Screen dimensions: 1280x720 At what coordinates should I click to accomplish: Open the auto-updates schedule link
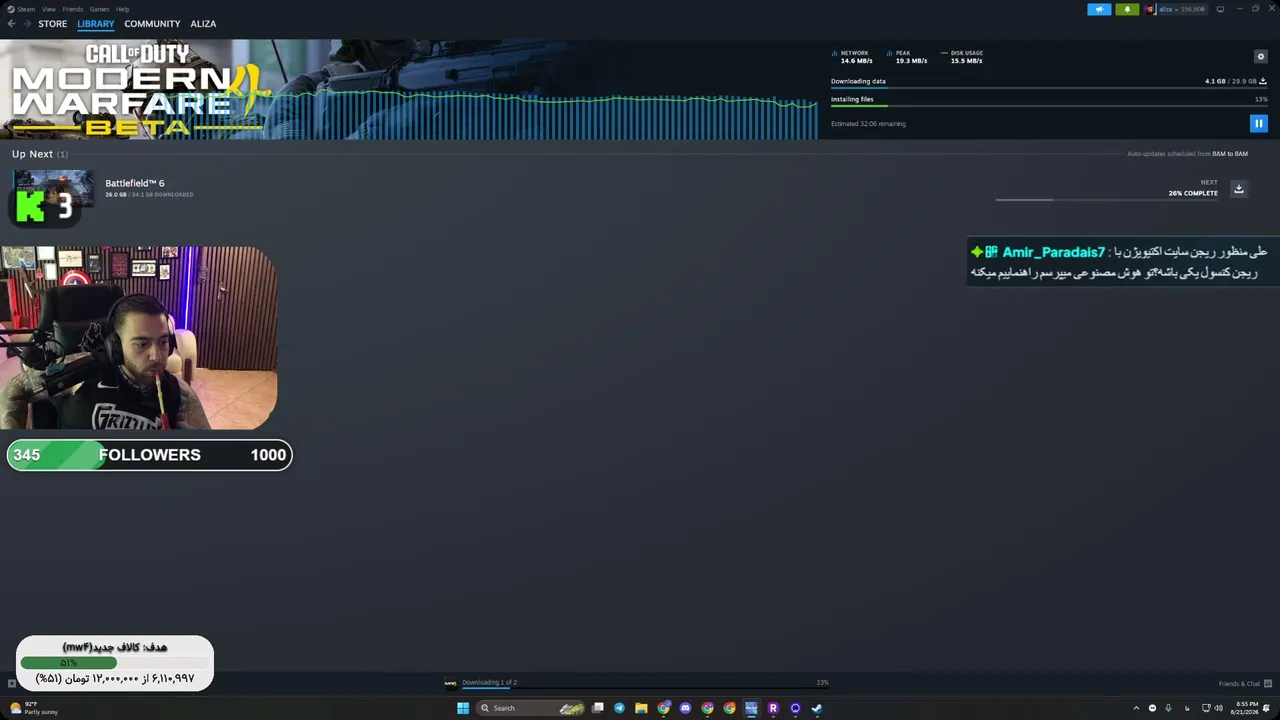click(1187, 154)
